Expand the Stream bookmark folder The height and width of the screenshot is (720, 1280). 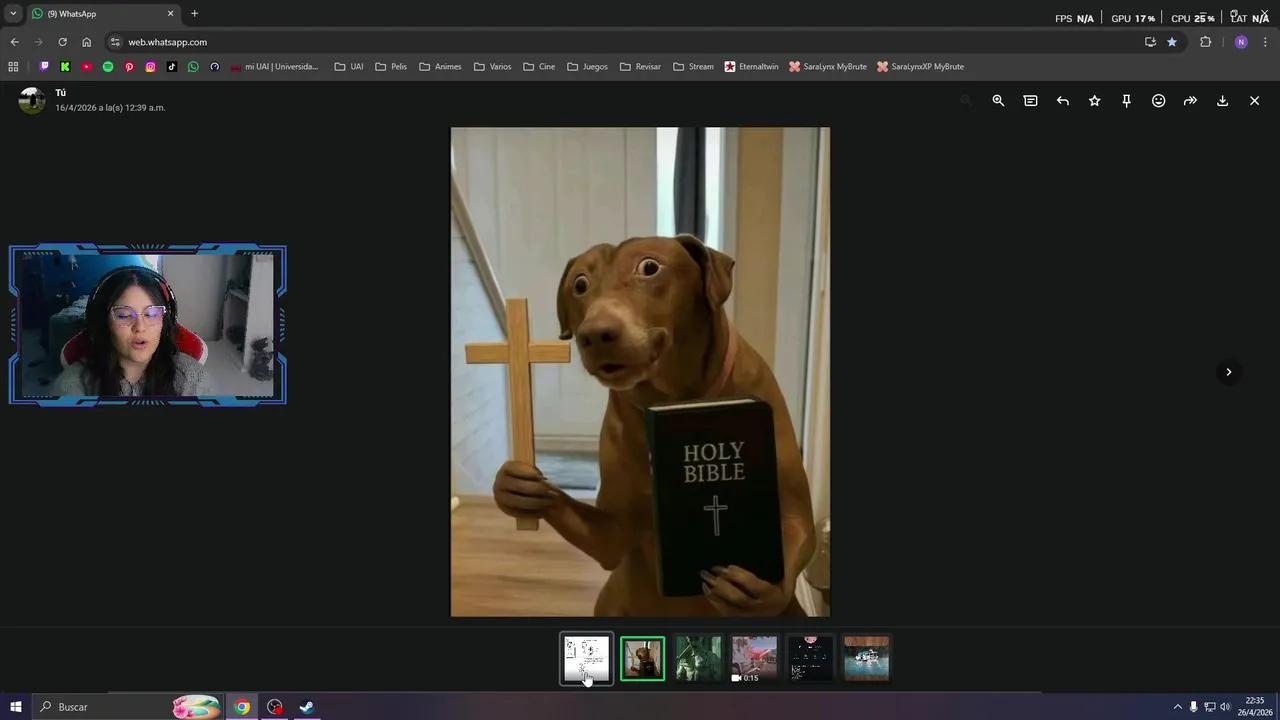point(693,67)
